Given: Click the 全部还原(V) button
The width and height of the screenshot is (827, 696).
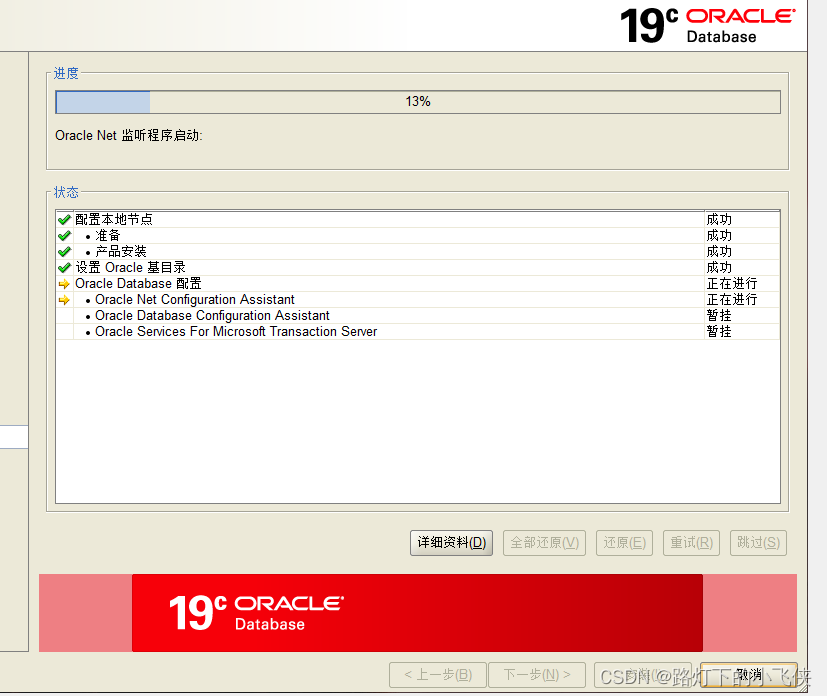Looking at the screenshot, I should coord(544,542).
